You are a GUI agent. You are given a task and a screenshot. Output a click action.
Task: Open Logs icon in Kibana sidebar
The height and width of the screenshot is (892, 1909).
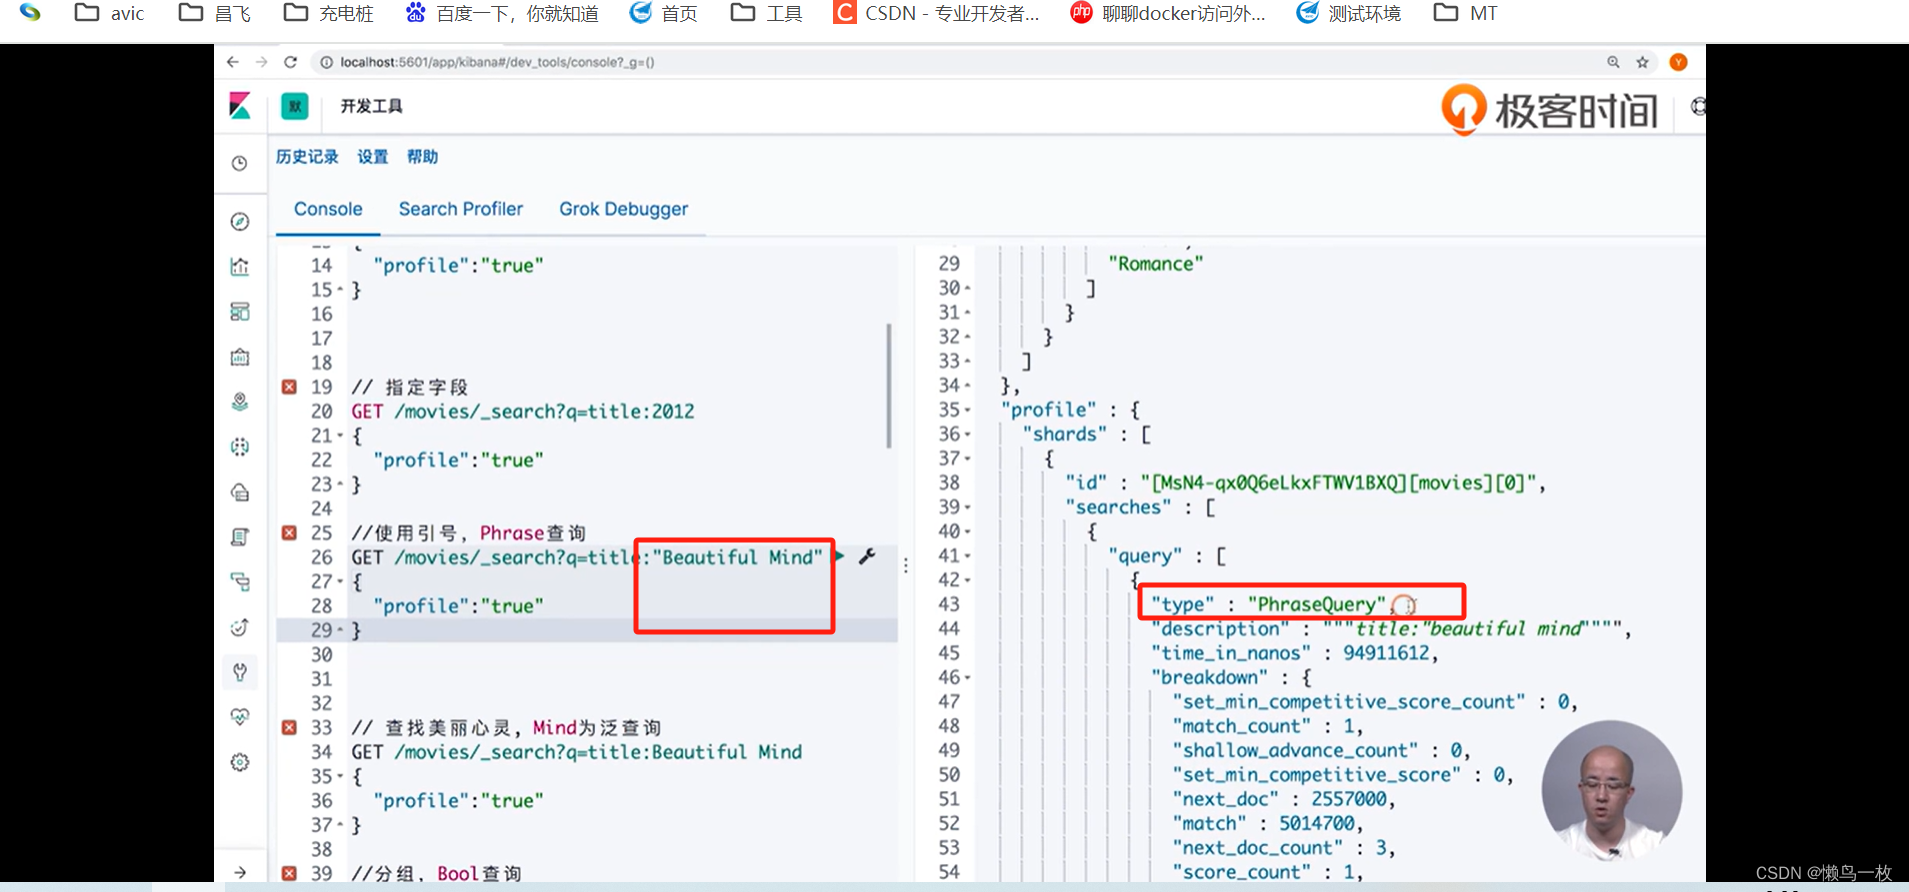(240, 537)
